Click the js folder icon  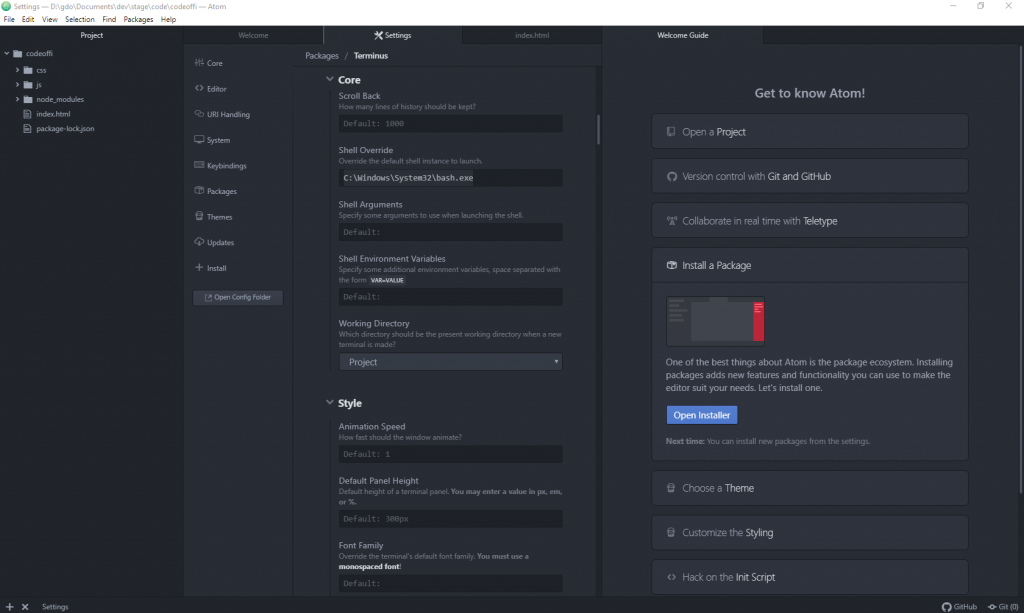28,84
